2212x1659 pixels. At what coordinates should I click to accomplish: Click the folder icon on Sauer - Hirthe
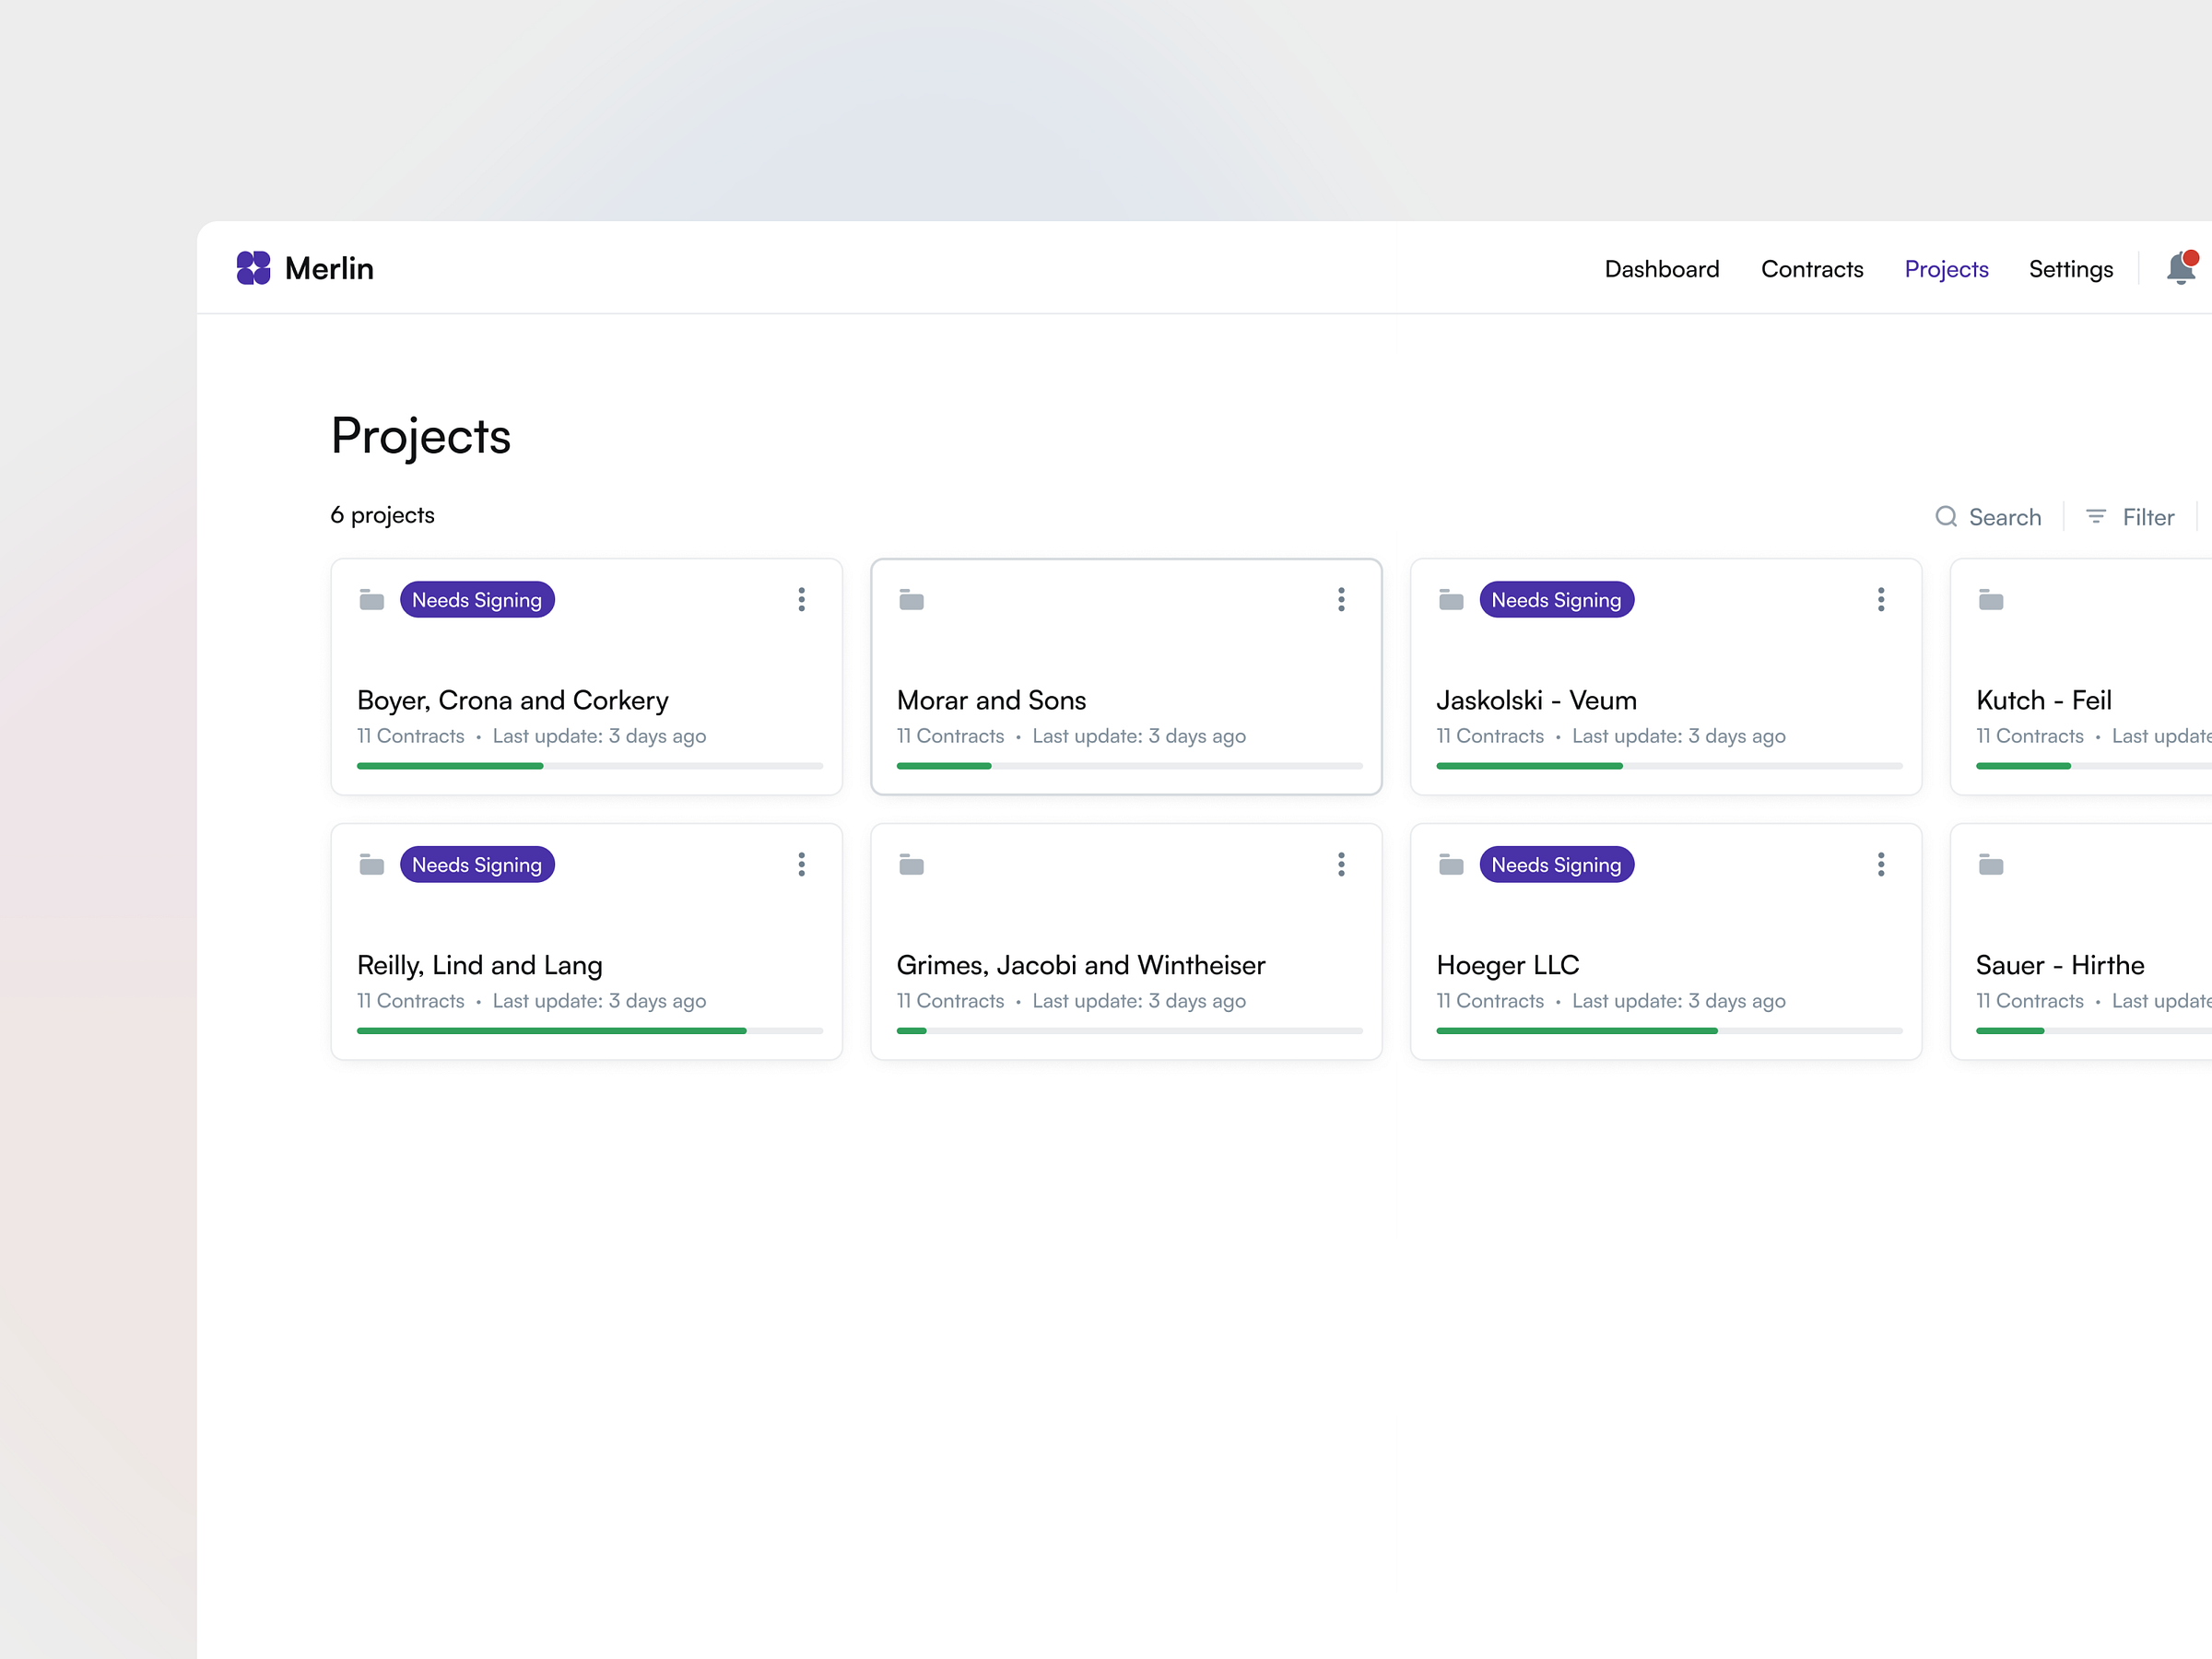1990,864
